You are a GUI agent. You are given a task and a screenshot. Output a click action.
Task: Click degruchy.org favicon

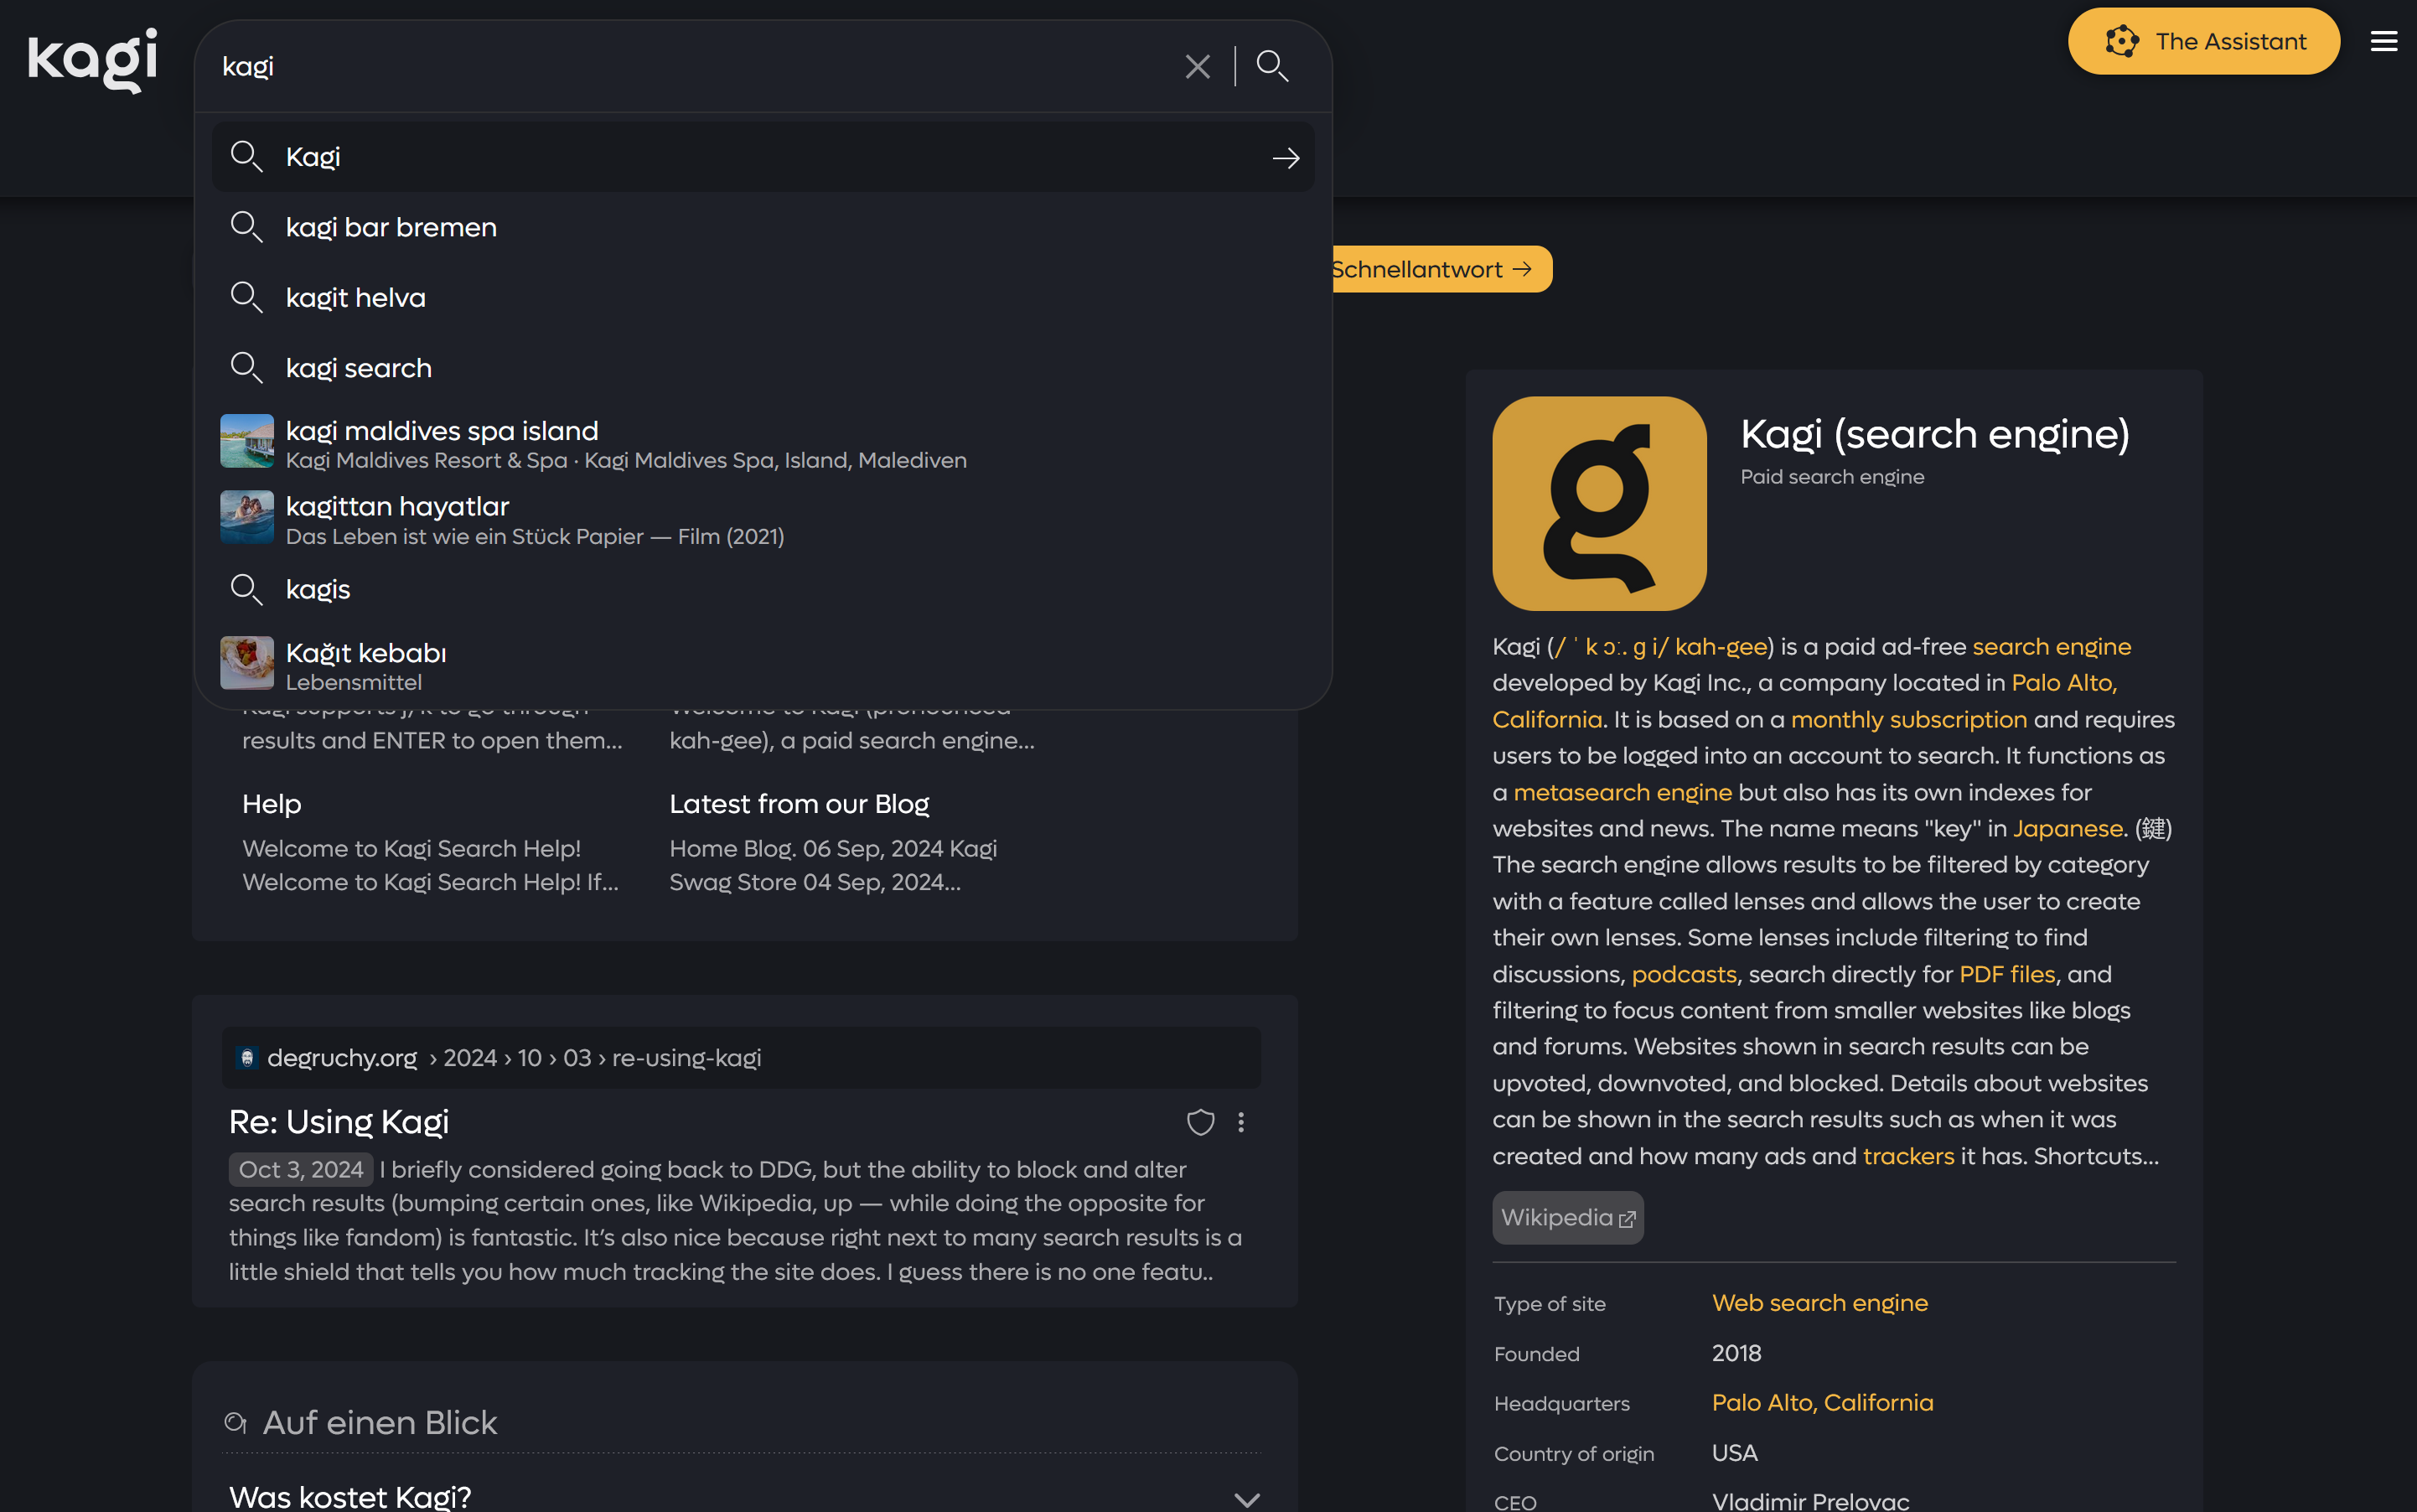pos(247,1058)
